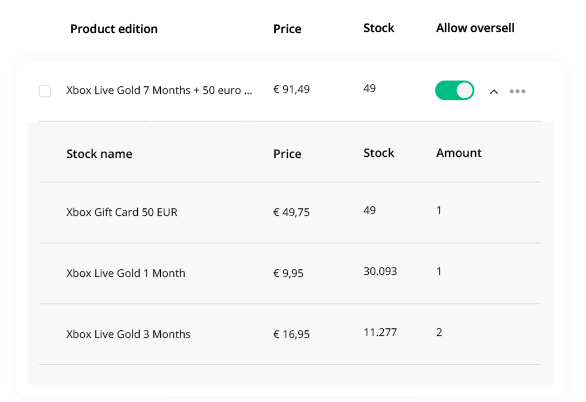Open the three-dots more options menu
The width and height of the screenshot is (586, 402).
(x=517, y=91)
